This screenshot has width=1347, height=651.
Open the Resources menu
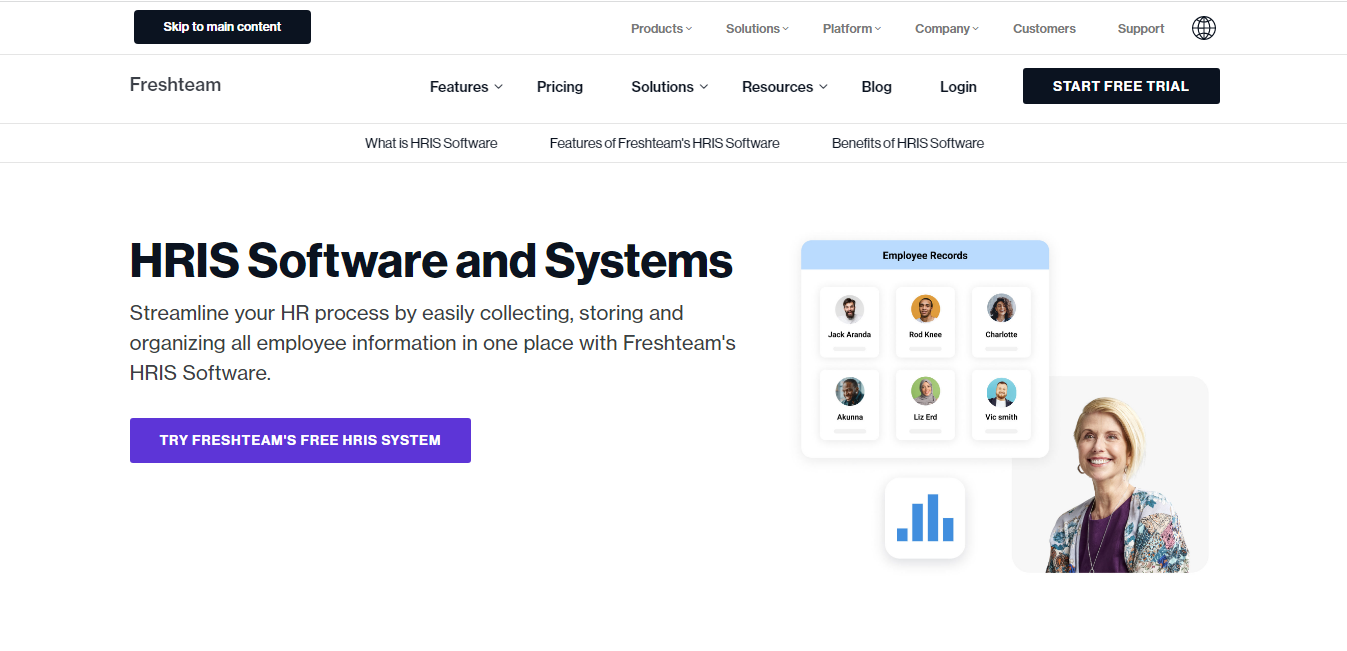785,87
